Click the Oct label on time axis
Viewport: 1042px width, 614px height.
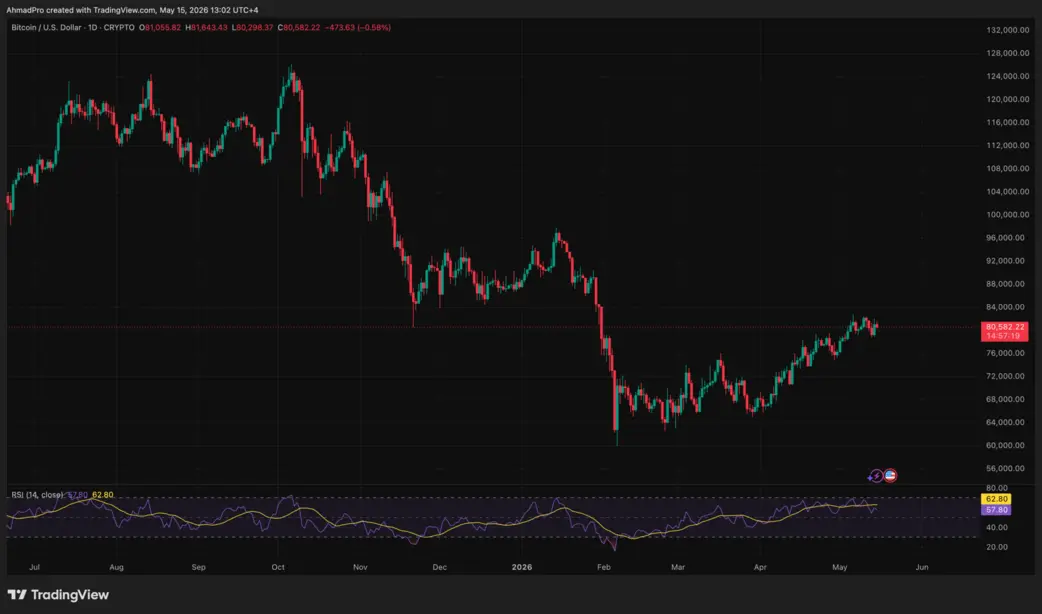click(x=278, y=567)
